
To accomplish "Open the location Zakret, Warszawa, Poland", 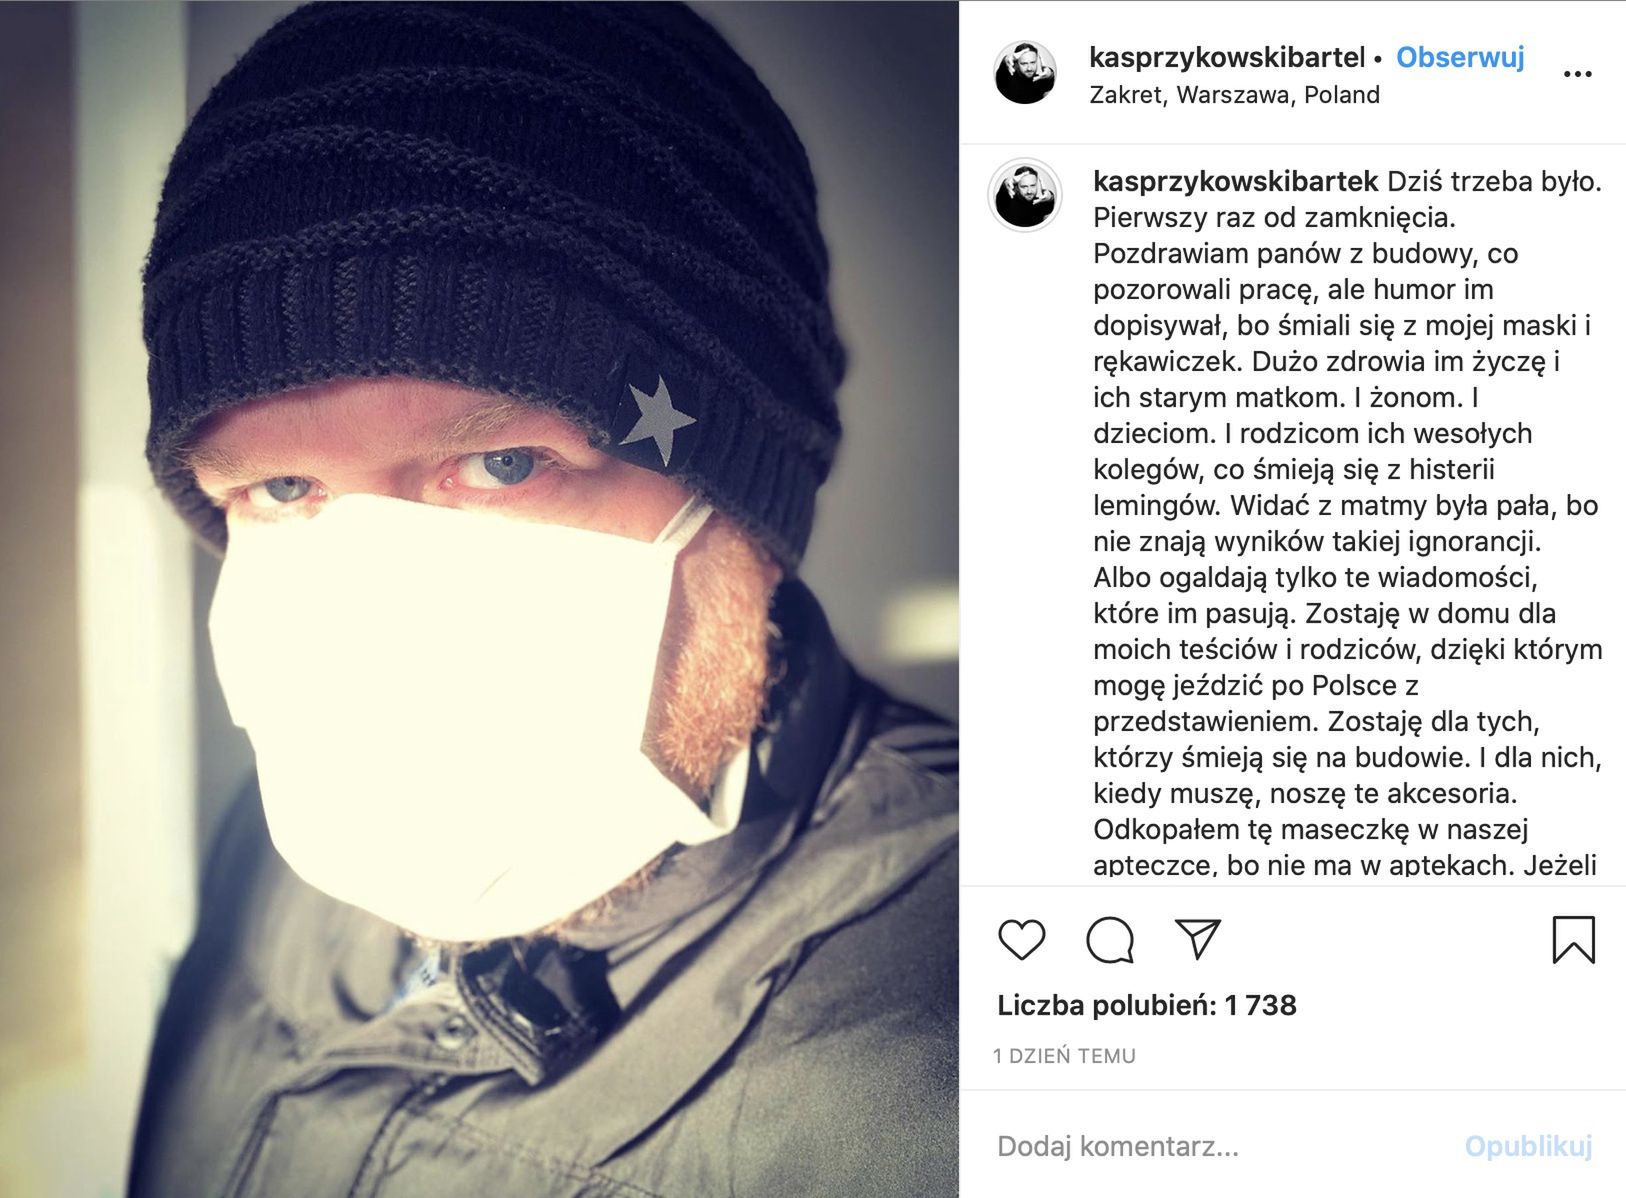I will pos(1234,95).
